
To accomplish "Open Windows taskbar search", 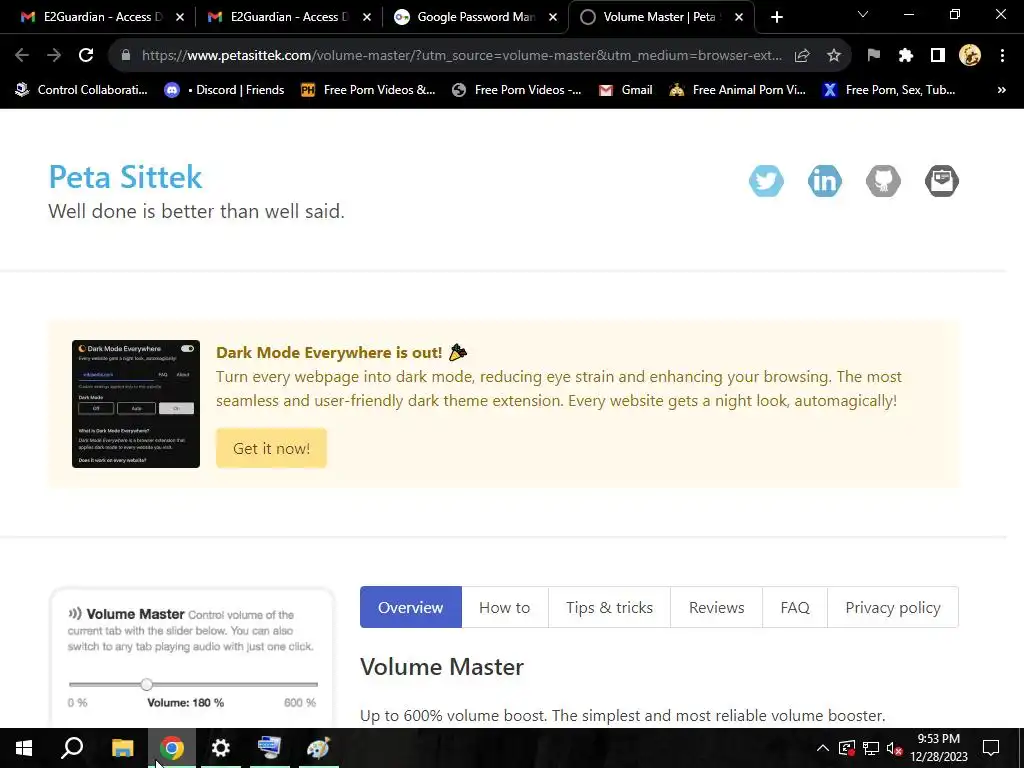I will 72,748.
